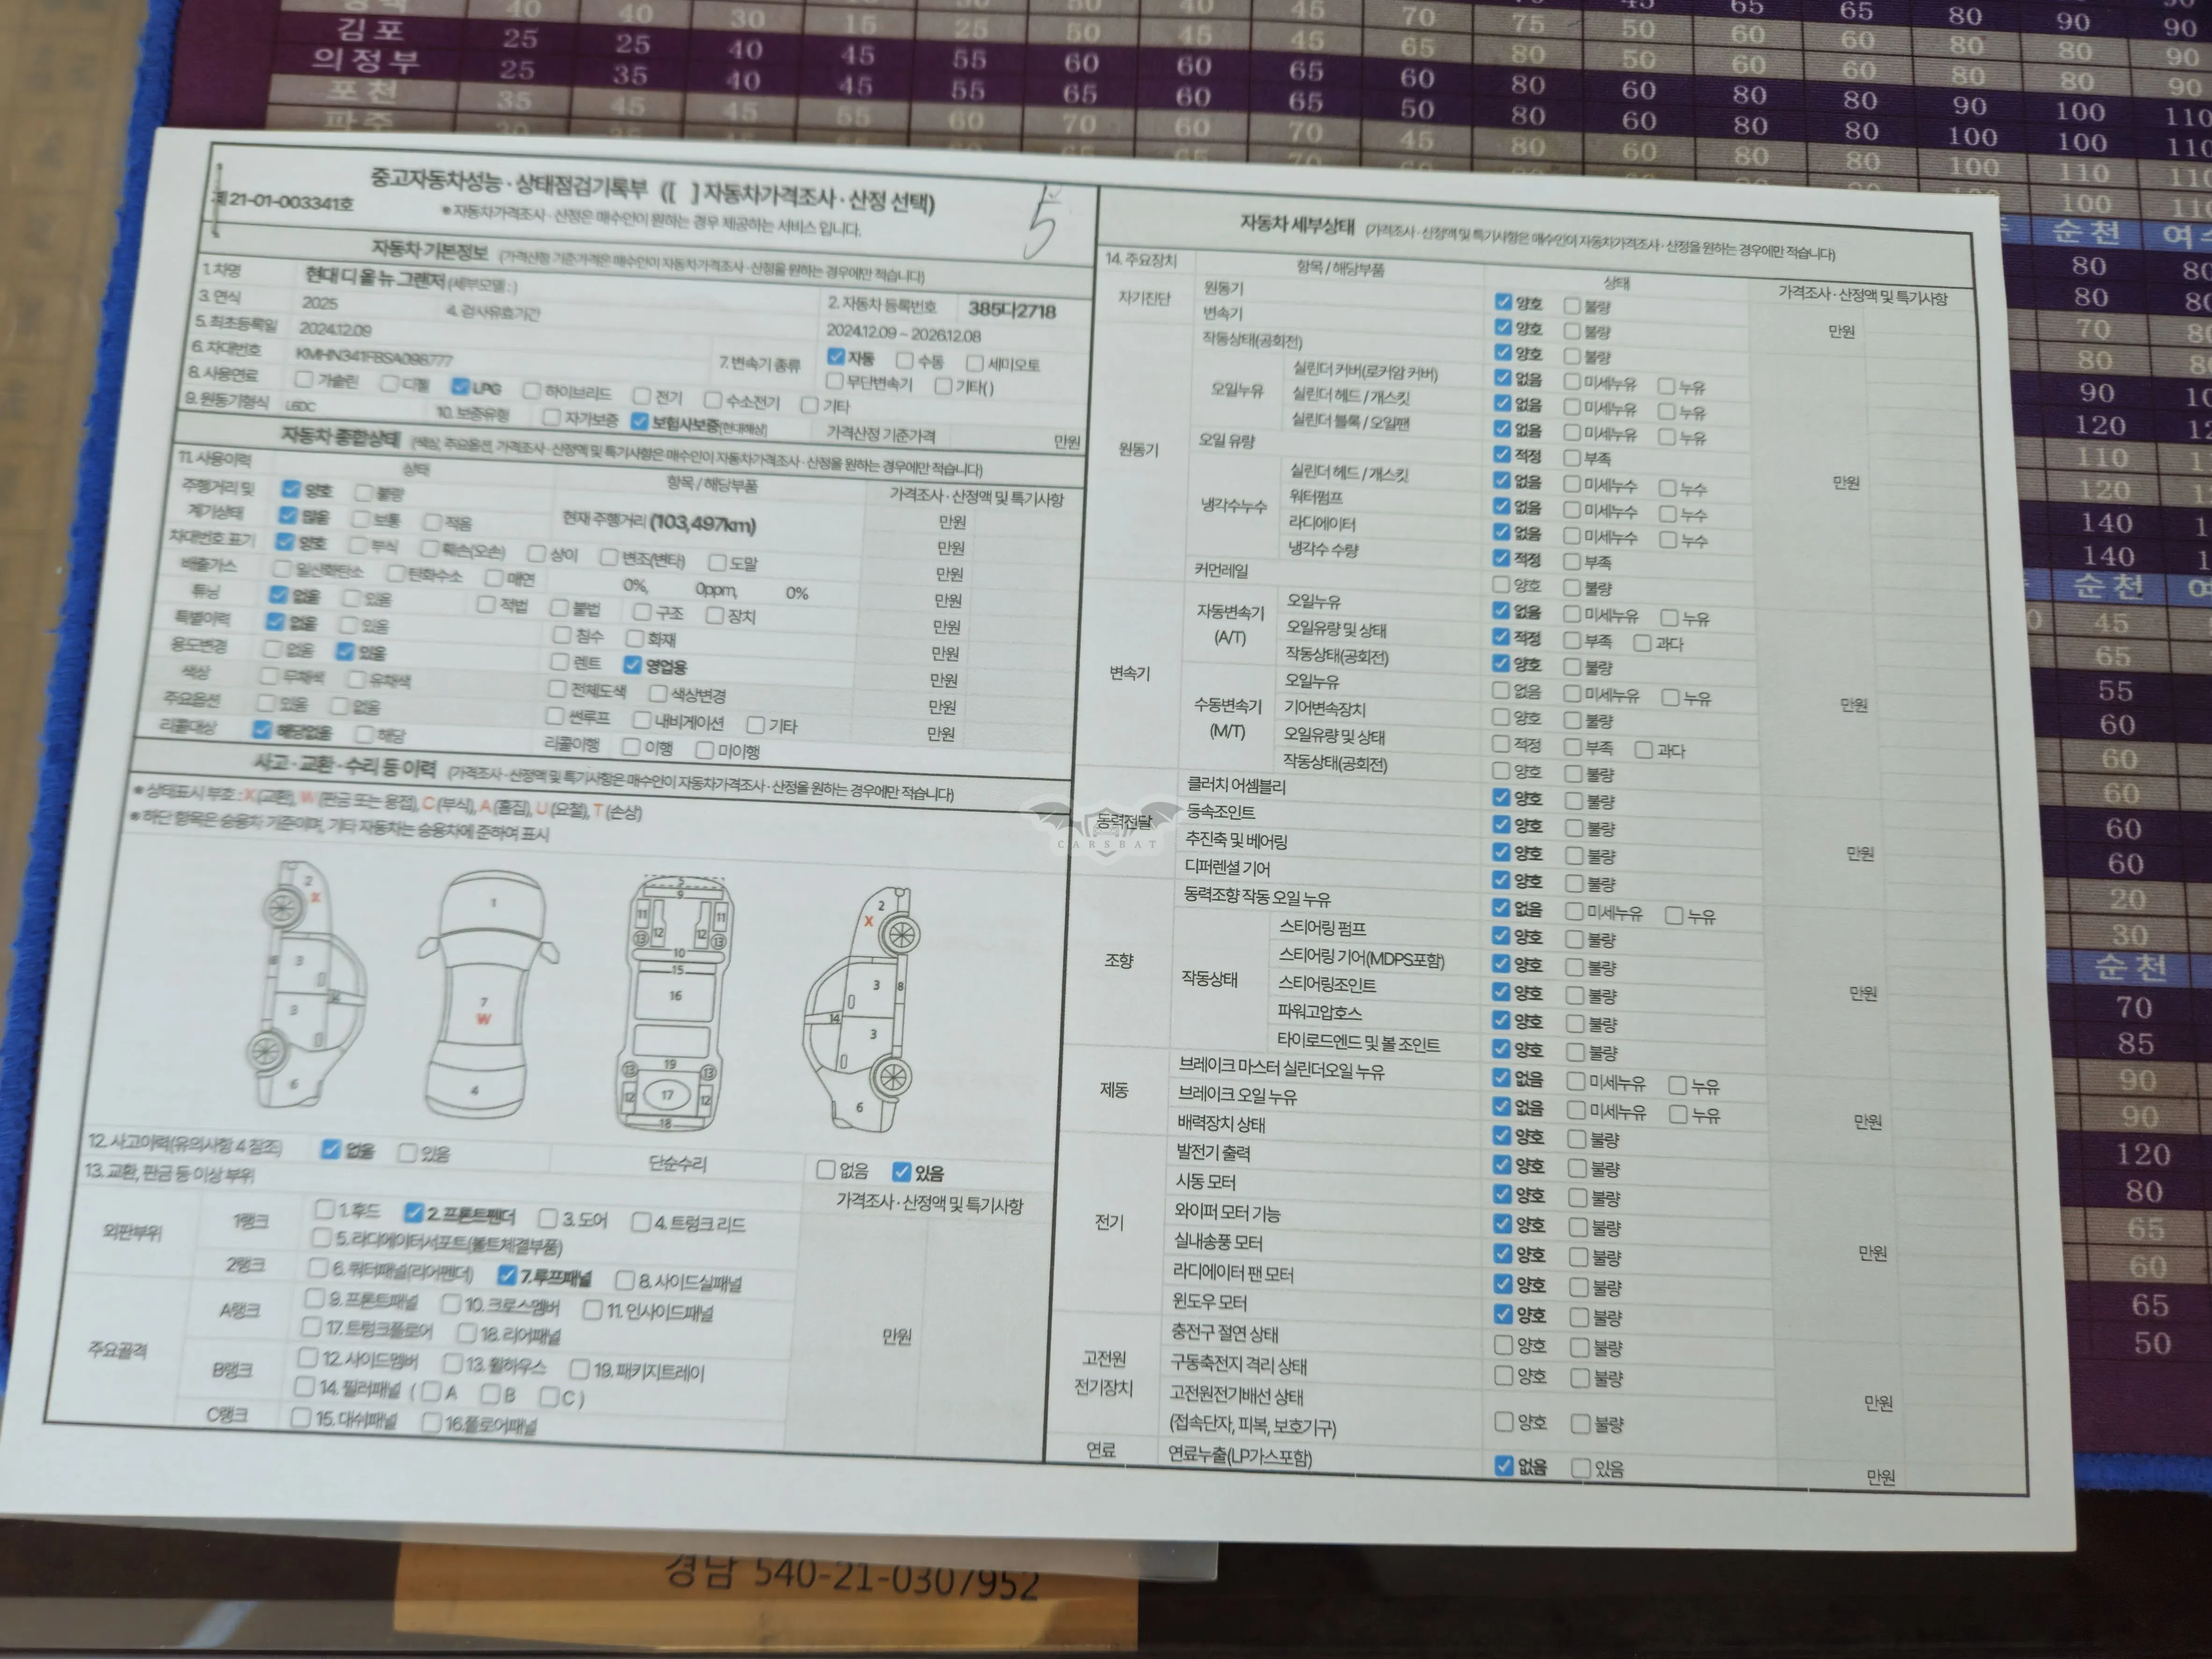2212x1659 pixels.
Task: Click the 김포 row label on the background chart
Action: click(x=371, y=30)
